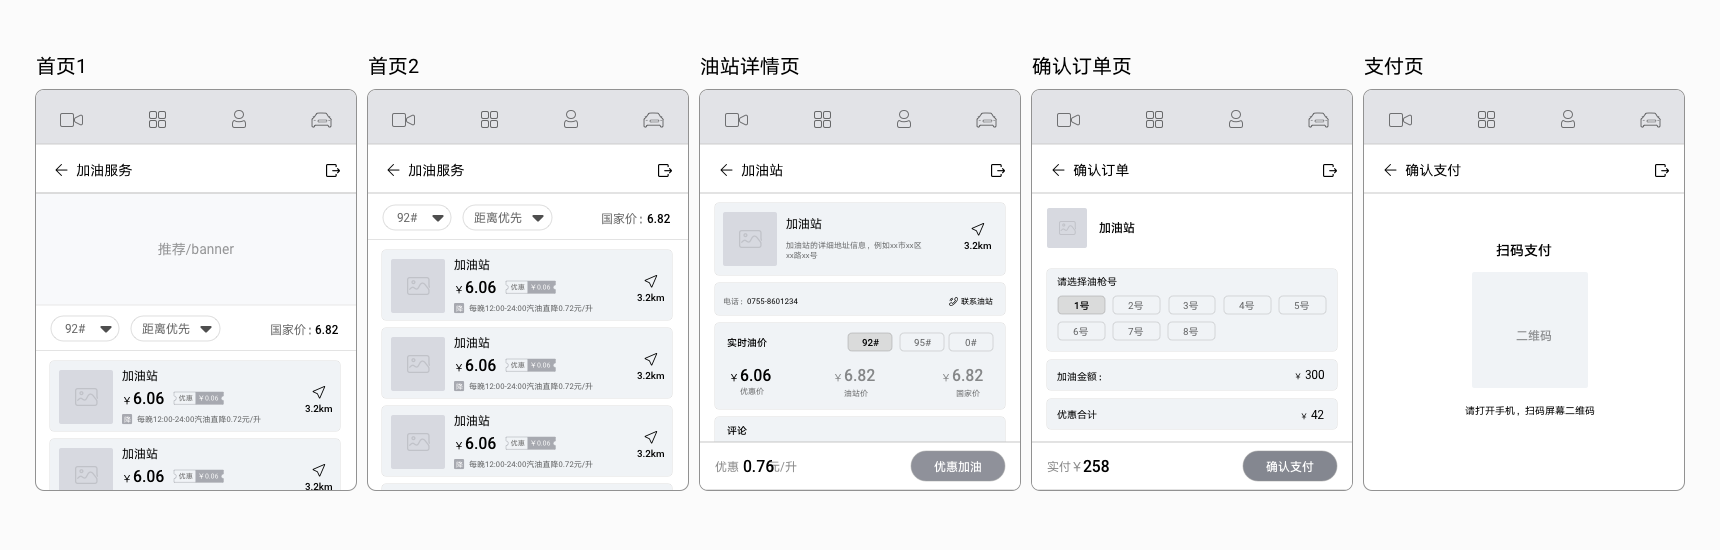Go back from 加油服务 in 首页1
1720x550 pixels.
[x=61, y=170]
